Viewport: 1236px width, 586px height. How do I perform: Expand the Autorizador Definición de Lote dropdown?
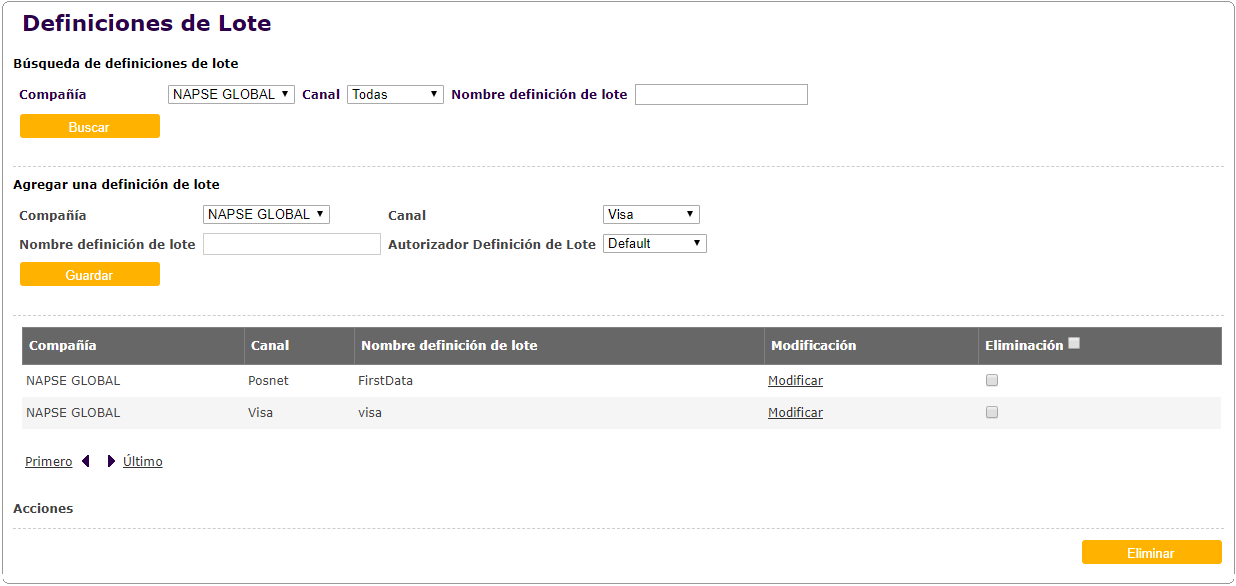(654, 243)
